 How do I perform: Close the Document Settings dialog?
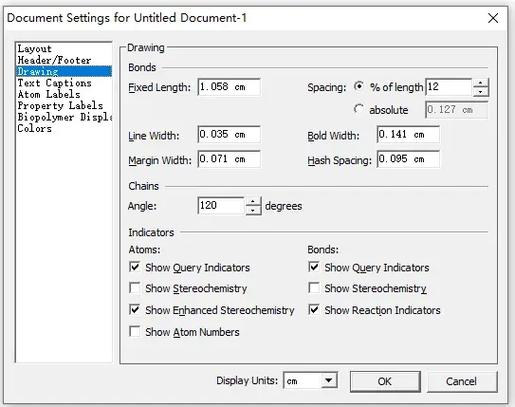pos(493,18)
